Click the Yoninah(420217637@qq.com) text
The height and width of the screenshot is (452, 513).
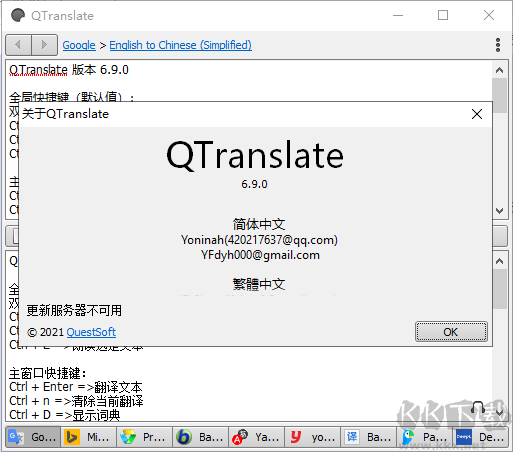[259, 240]
